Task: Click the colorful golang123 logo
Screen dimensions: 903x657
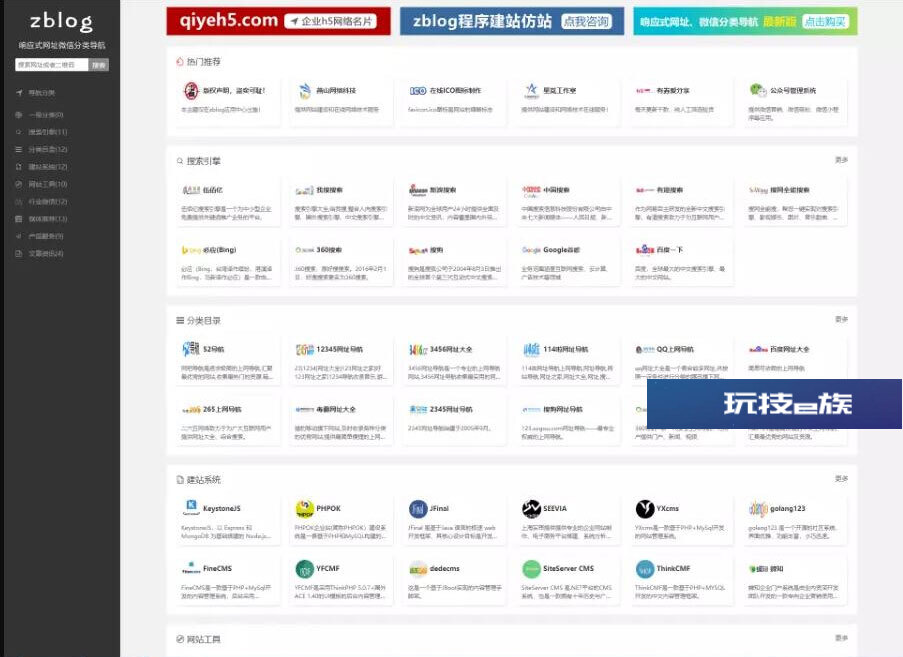Action: point(758,508)
